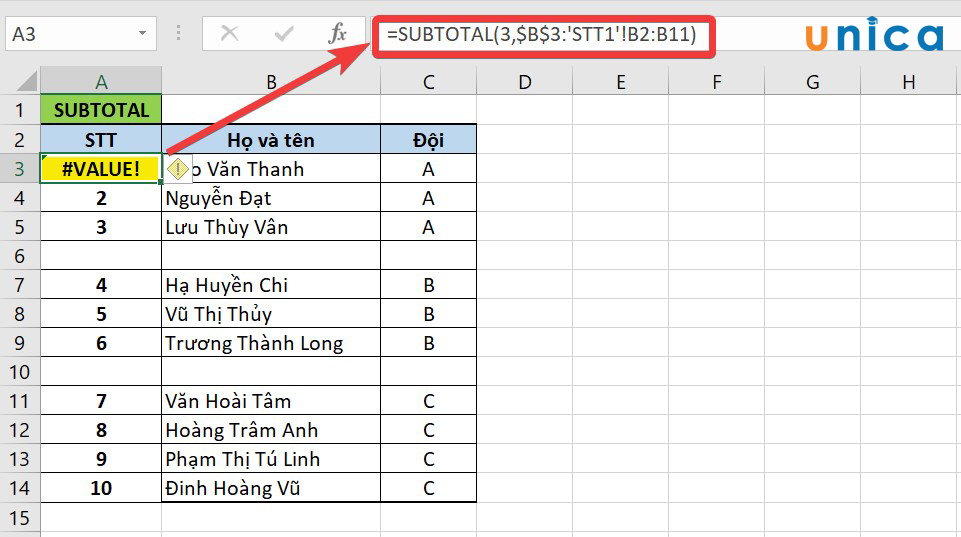Screen dimensions: 961x537
Task: Click team cell for Đinh Hoàng Vũ row
Action: 428,488
